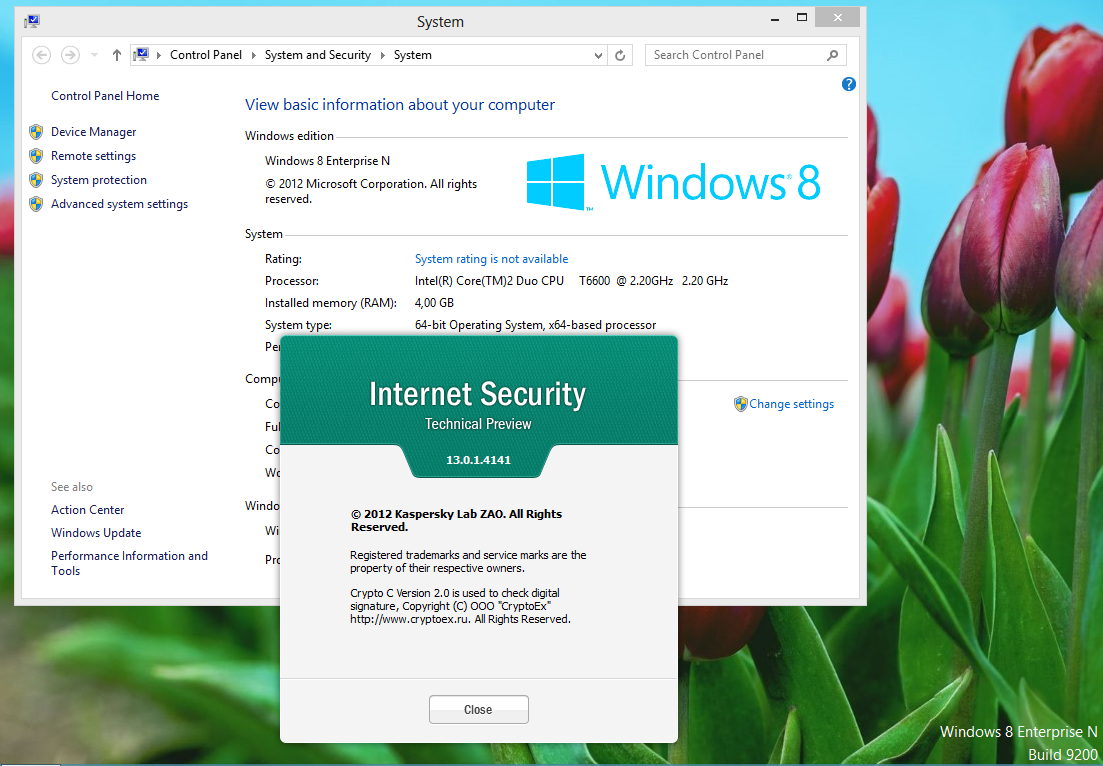This screenshot has width=1103, height=766.
Task: Select System and Security breadcrumb
Action: click(317, 55)
